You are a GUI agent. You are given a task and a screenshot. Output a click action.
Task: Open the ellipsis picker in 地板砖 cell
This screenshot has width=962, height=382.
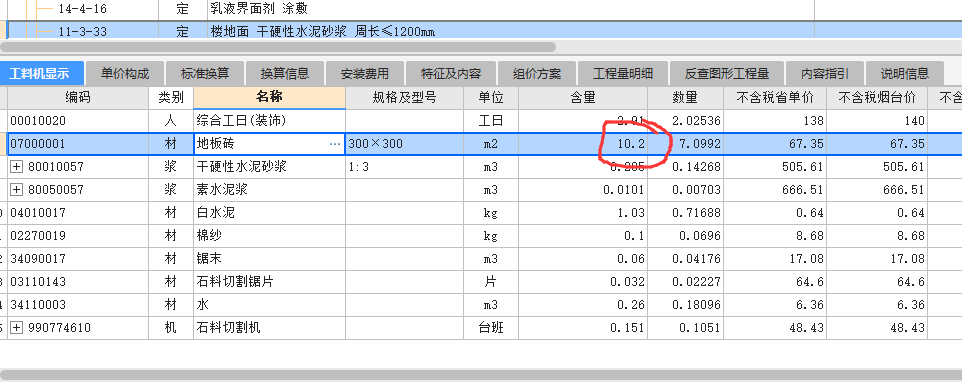tap(335, 144)
